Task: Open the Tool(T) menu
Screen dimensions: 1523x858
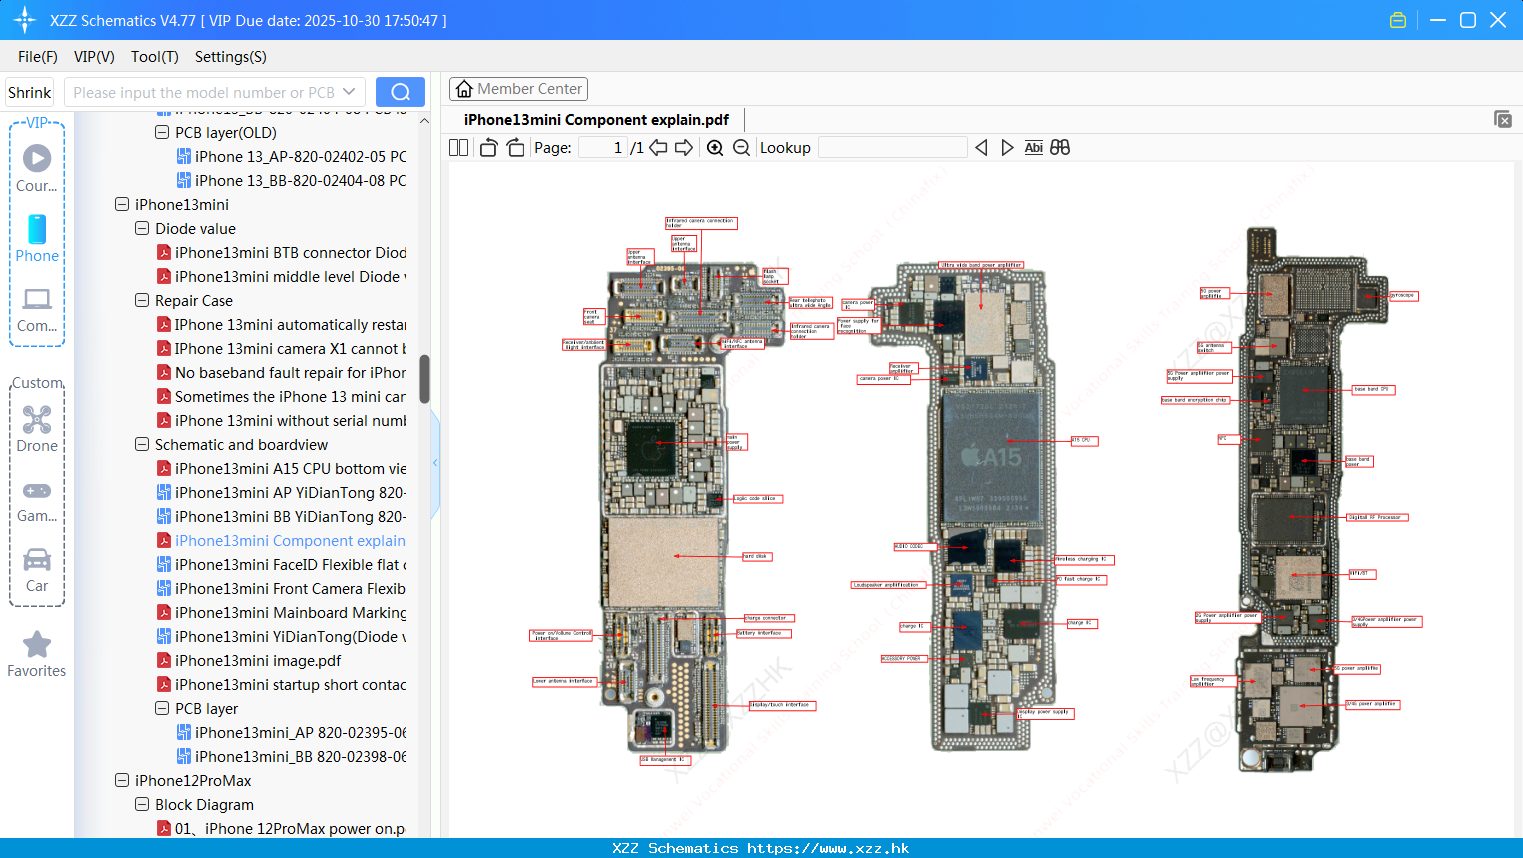Action: tap(155, 57)
